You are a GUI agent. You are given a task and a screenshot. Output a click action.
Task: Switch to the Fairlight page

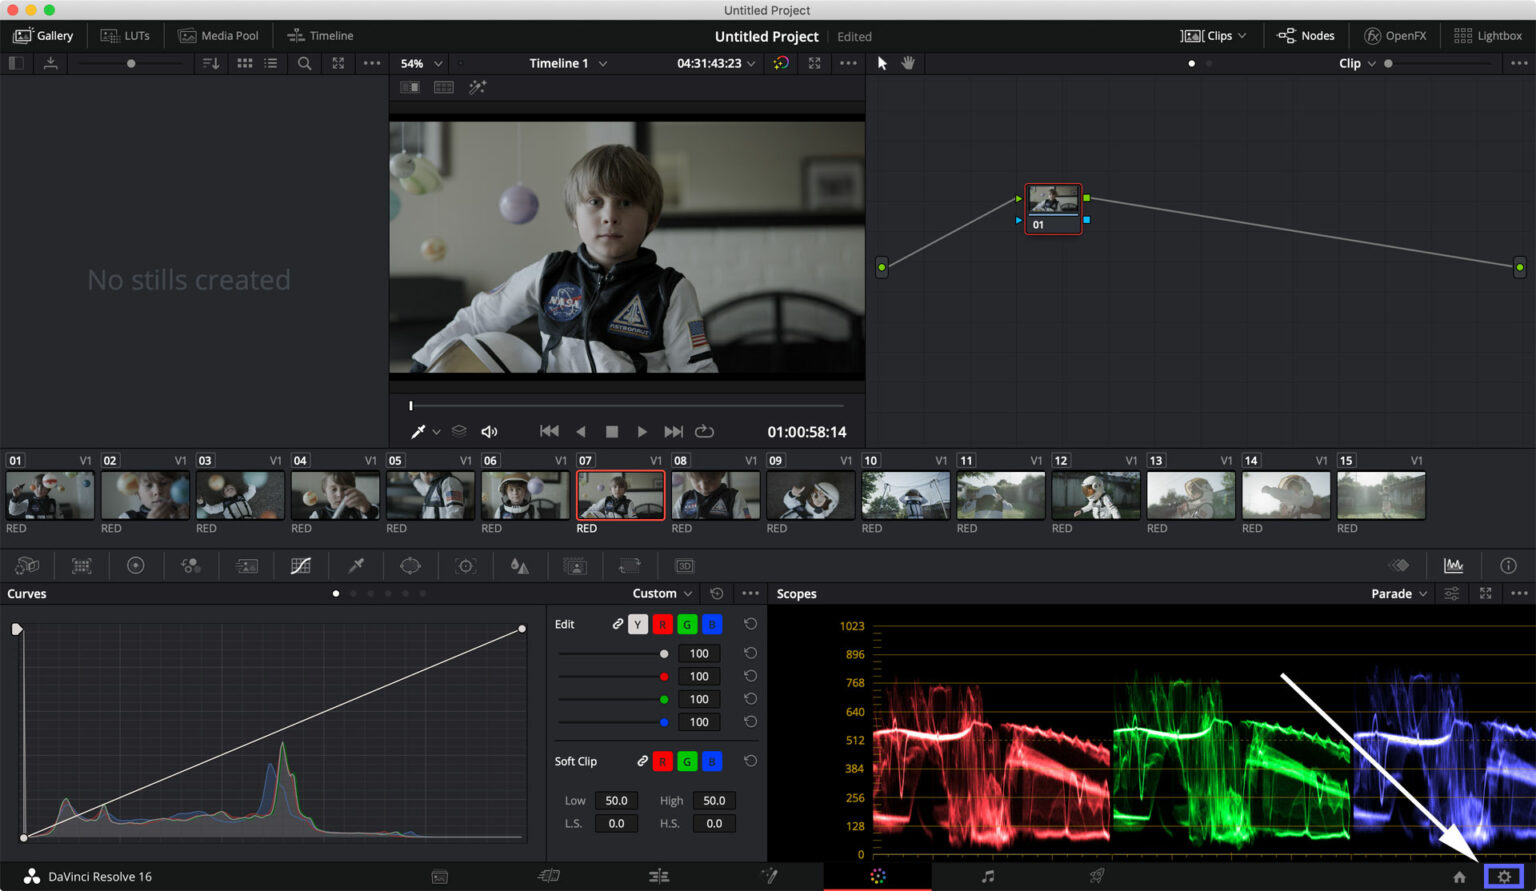click(x=988, y=875)
